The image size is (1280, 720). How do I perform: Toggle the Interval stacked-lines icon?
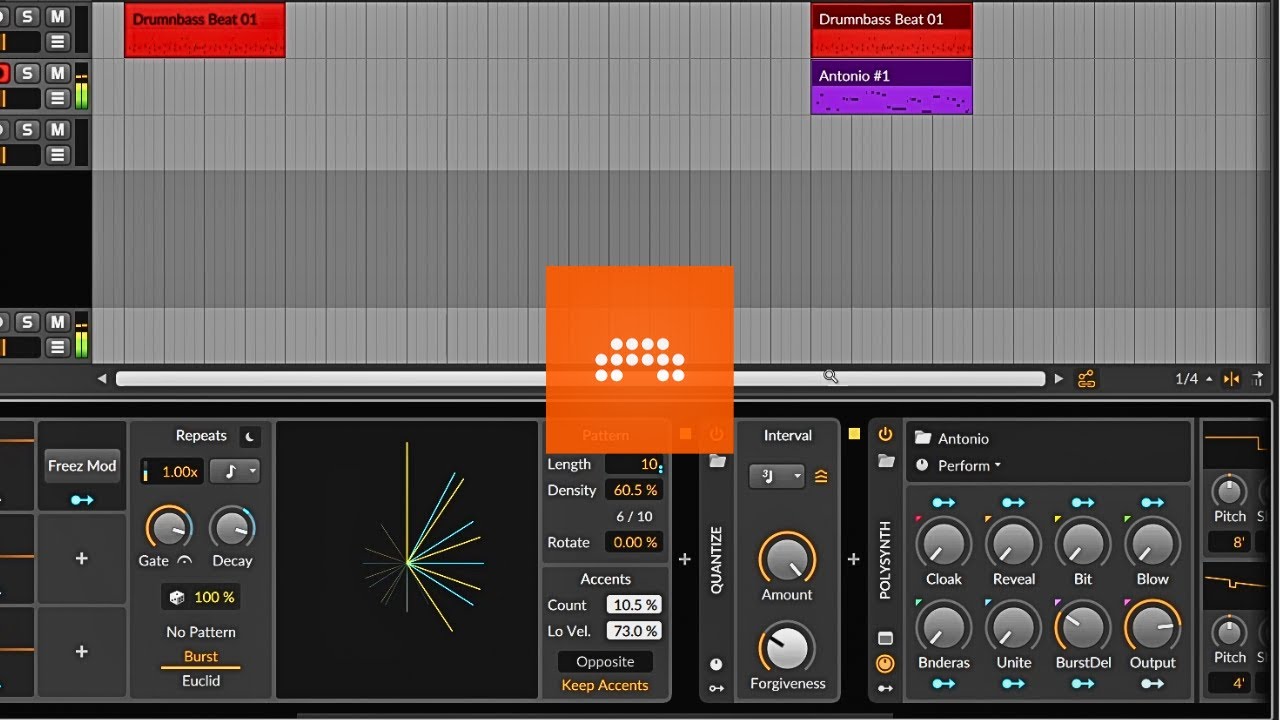point(821,477)
